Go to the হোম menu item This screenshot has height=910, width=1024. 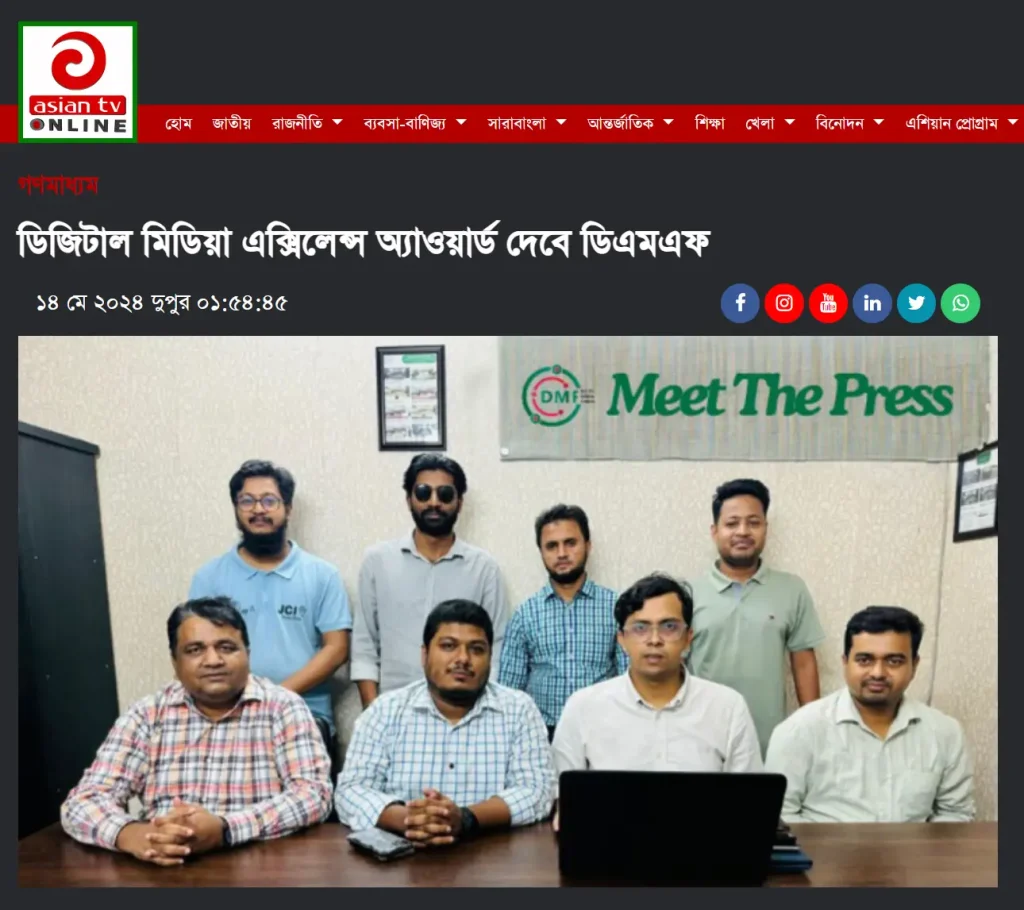pyautogui.click(x=178, y=123)
